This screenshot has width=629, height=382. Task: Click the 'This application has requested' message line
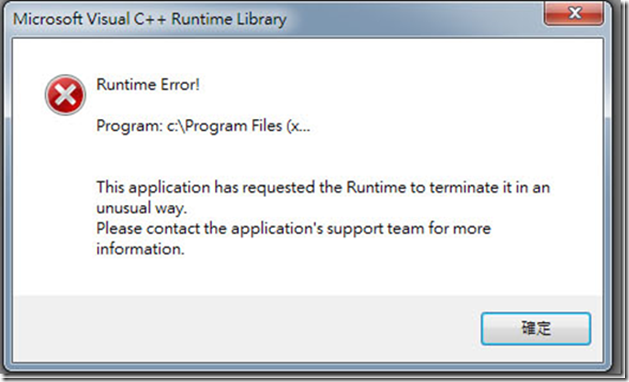[323, 187]
